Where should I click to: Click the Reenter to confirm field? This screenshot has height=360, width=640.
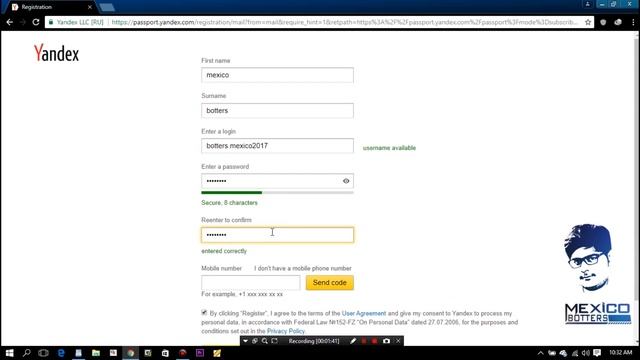pyautogui.click(x=278, y=235)
